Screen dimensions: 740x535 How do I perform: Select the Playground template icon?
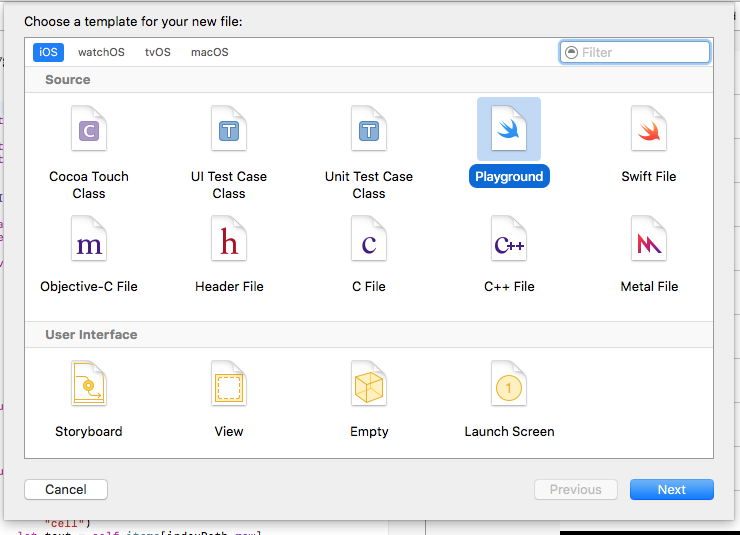509,130
